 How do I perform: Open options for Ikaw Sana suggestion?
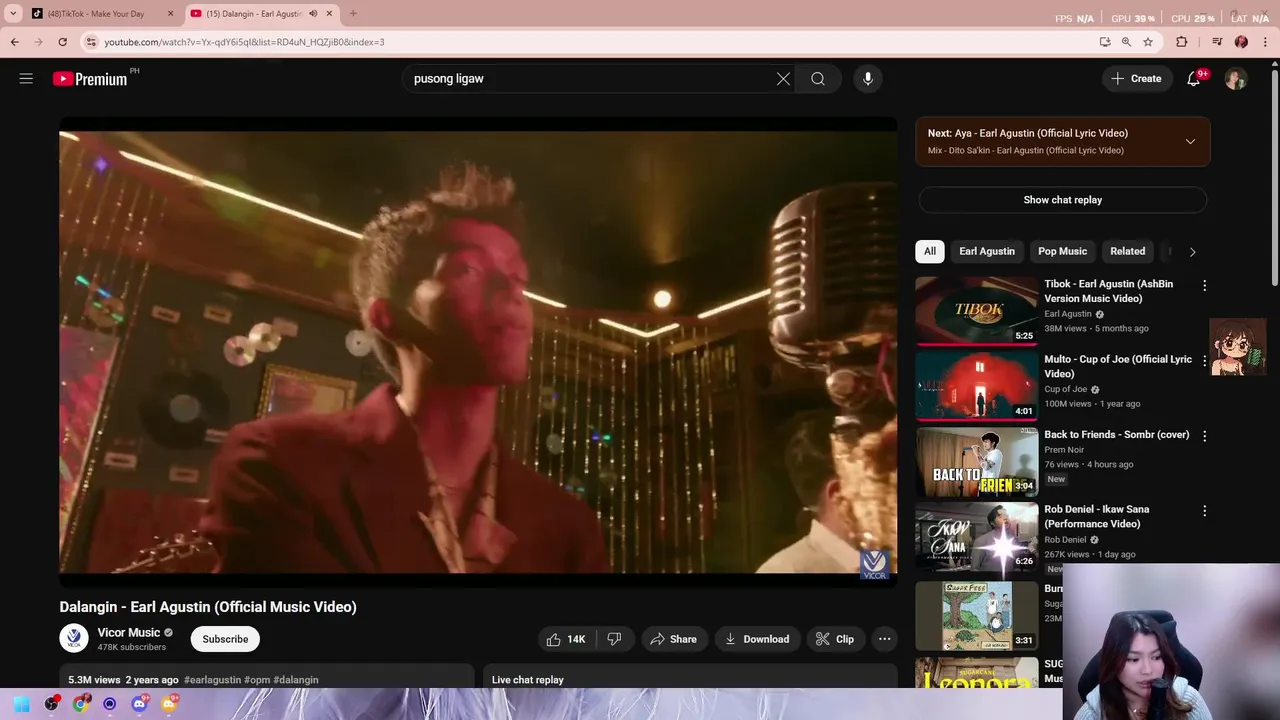1204,510
